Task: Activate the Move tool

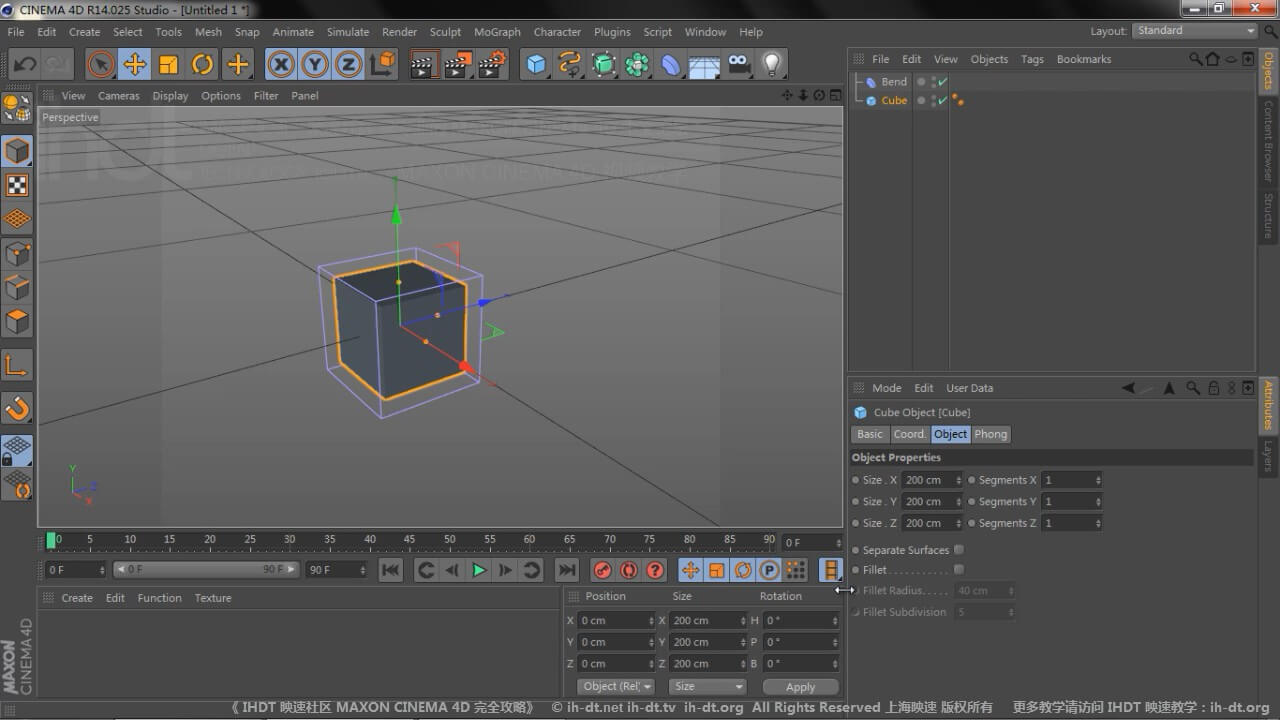Action: point(134,65)
